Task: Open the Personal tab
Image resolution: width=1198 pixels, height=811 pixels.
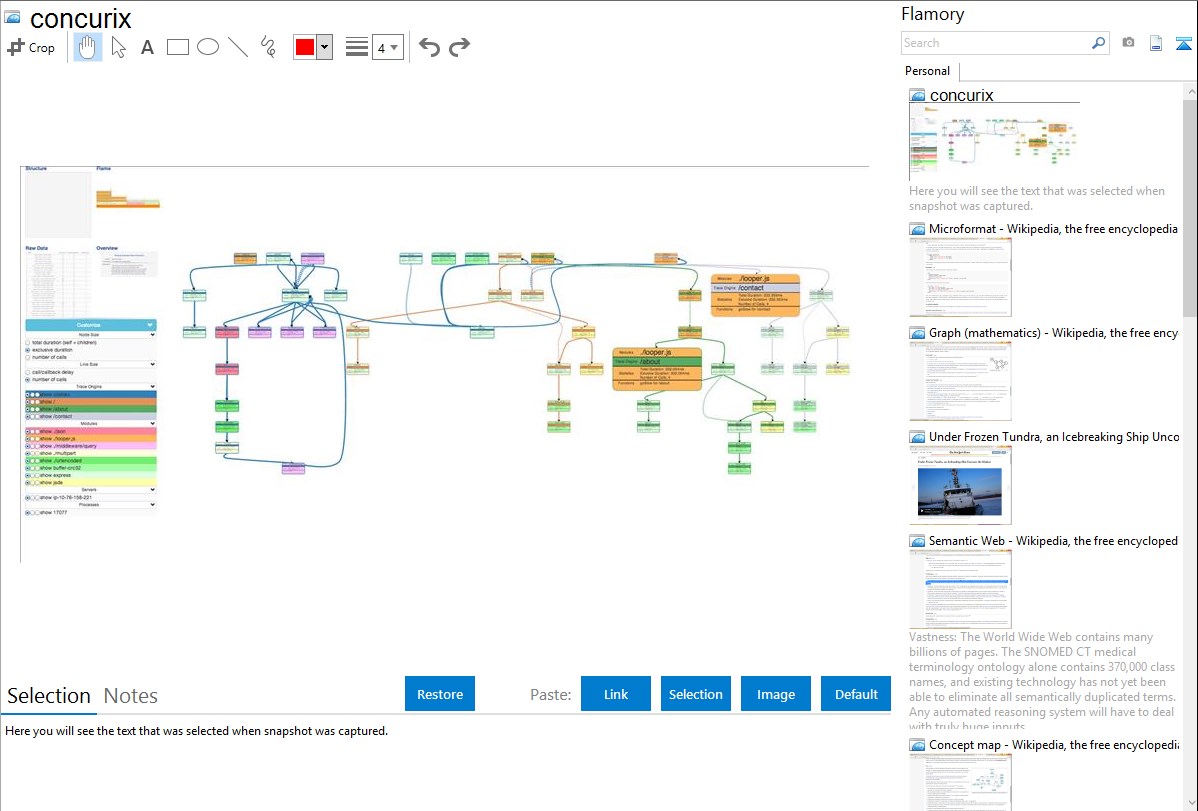Action: (928, 71)
